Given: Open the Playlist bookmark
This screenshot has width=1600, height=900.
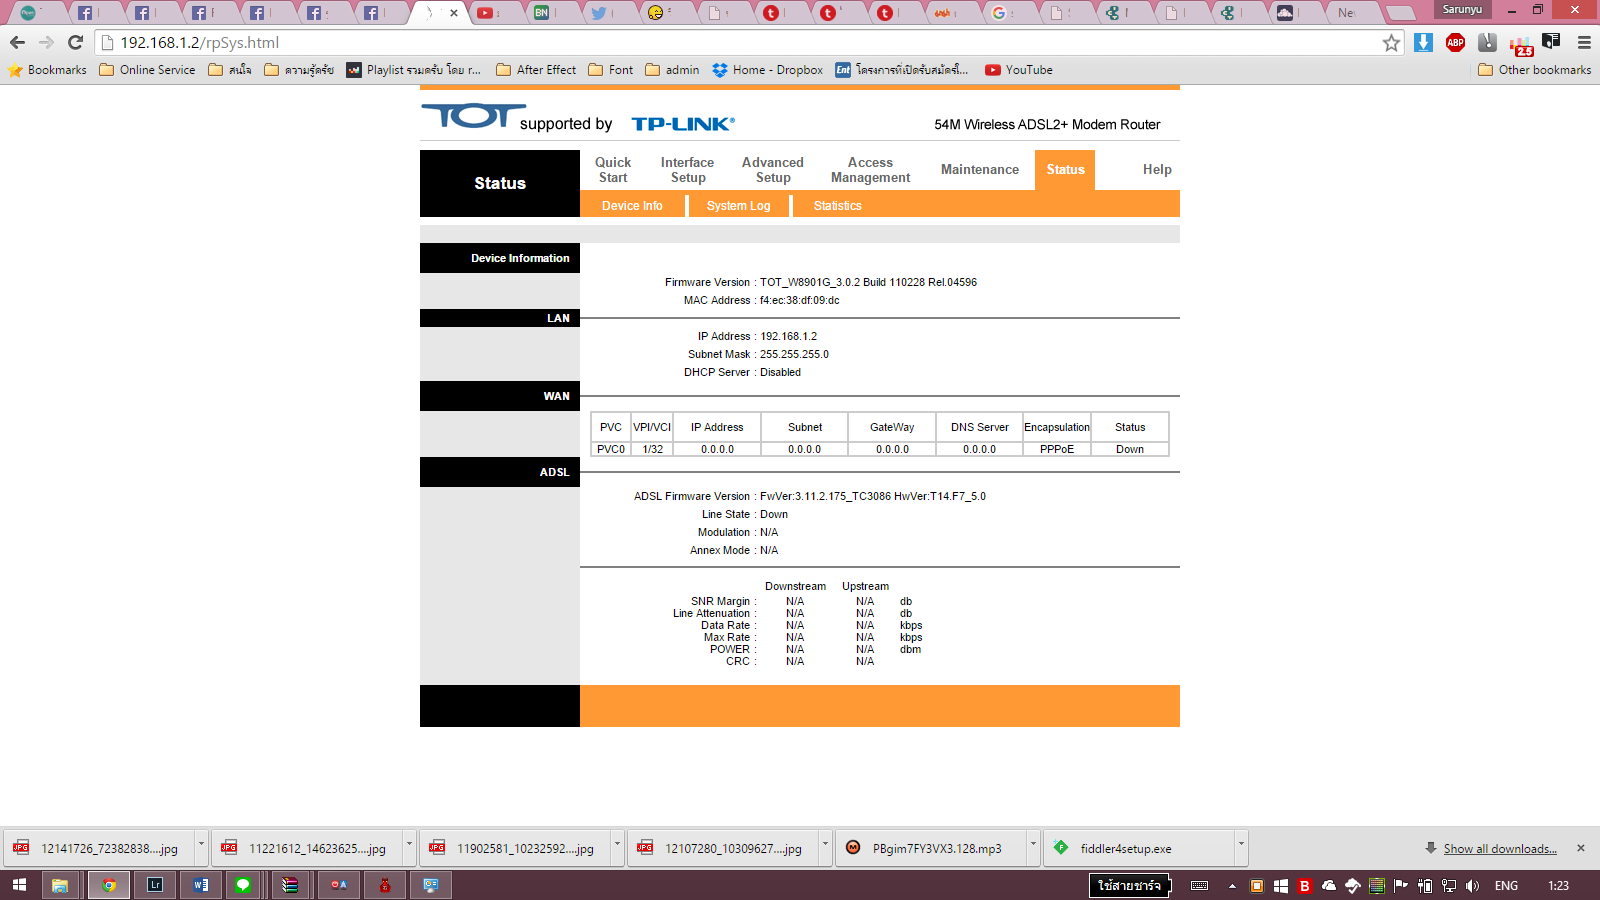Looking at the screenshot, I should click(x=413, y=70).
